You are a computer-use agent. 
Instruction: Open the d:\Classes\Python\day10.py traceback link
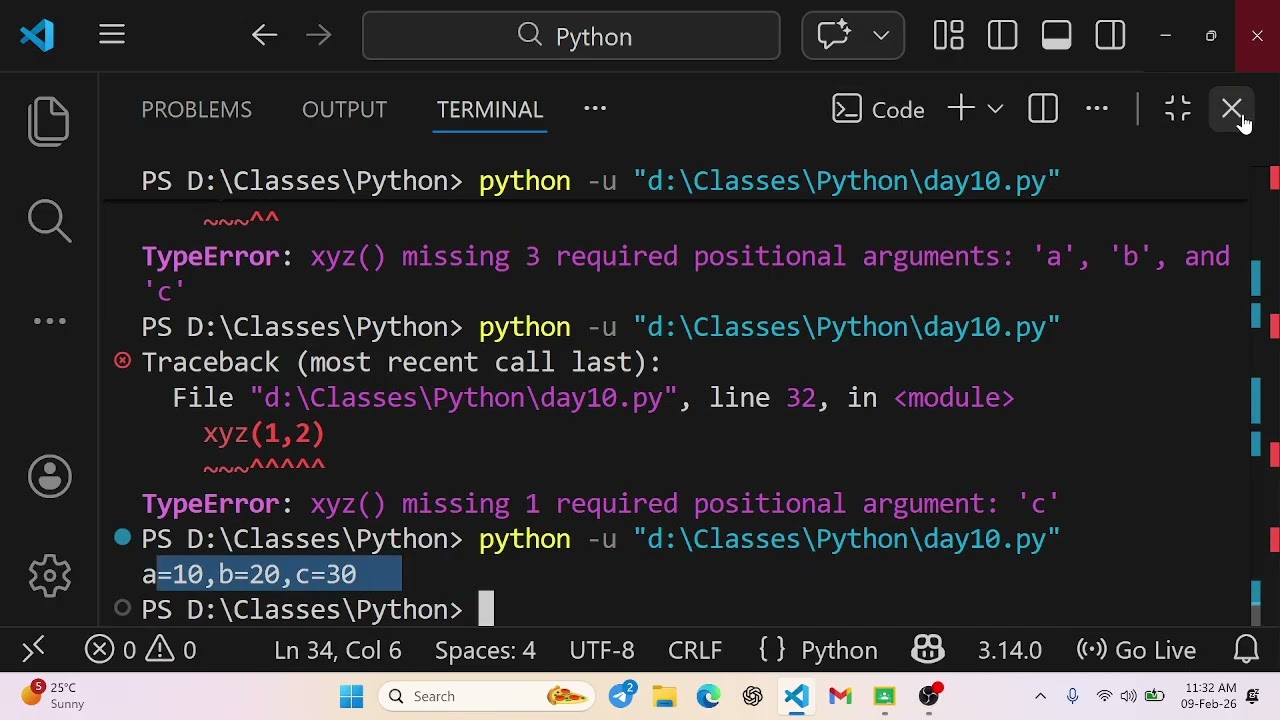pos(464,398)
